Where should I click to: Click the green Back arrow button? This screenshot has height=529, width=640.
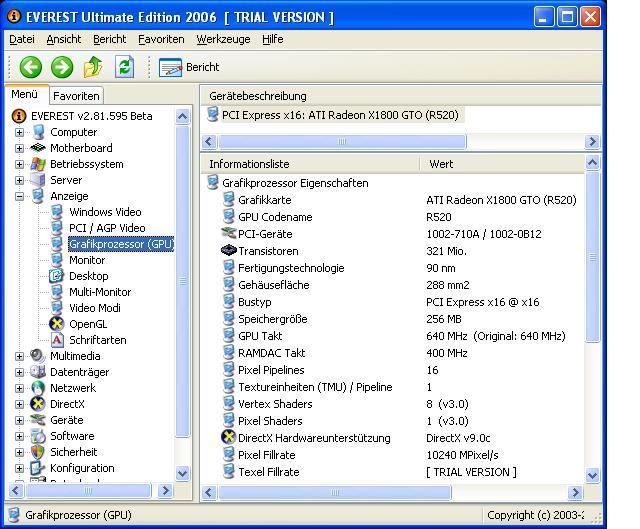coord(31,67)
